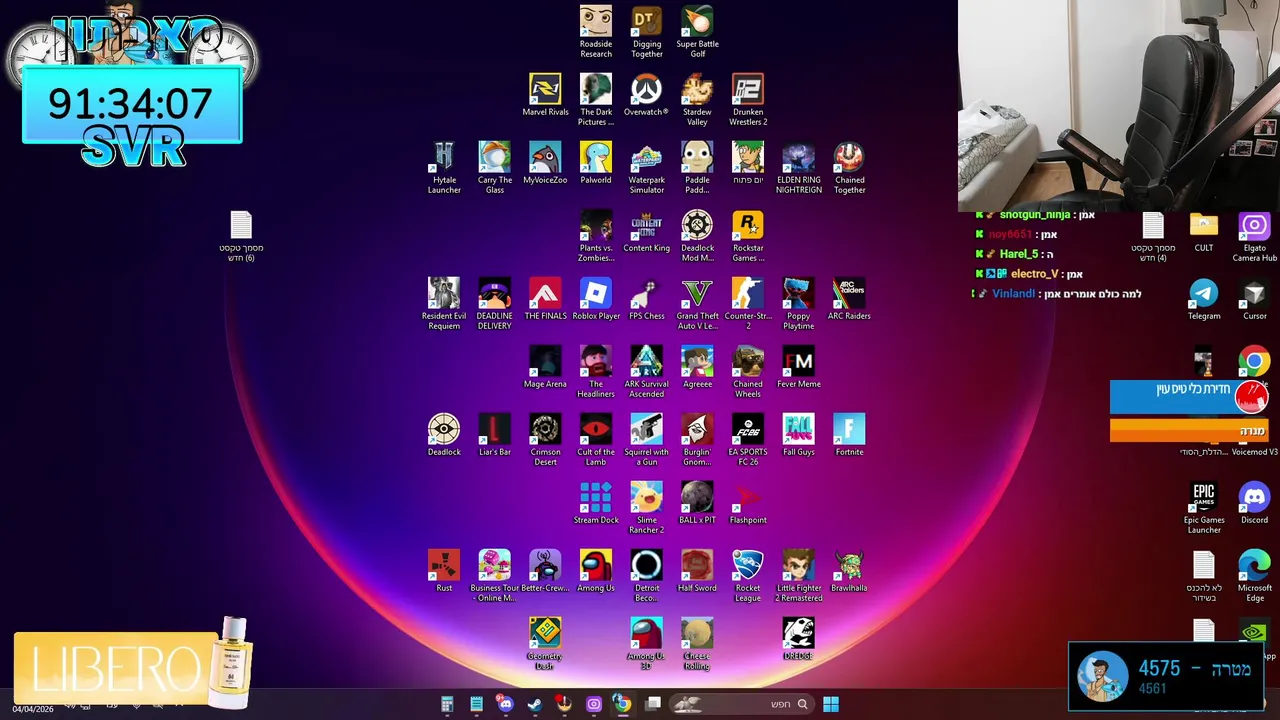Select the ELDEN RING NIGHTREIGN icon
This screenshot has width=1280, height=720.
[799, 168]
